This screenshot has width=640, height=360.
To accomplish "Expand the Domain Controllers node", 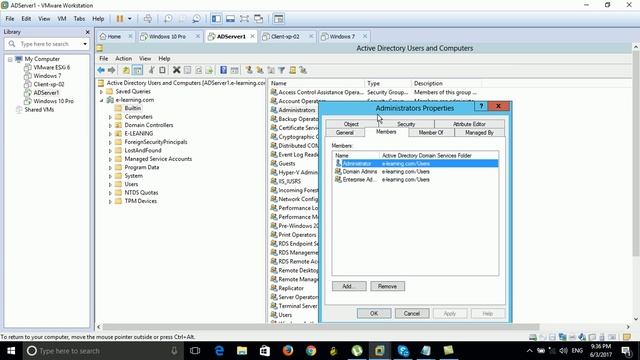I will point(110,125).
